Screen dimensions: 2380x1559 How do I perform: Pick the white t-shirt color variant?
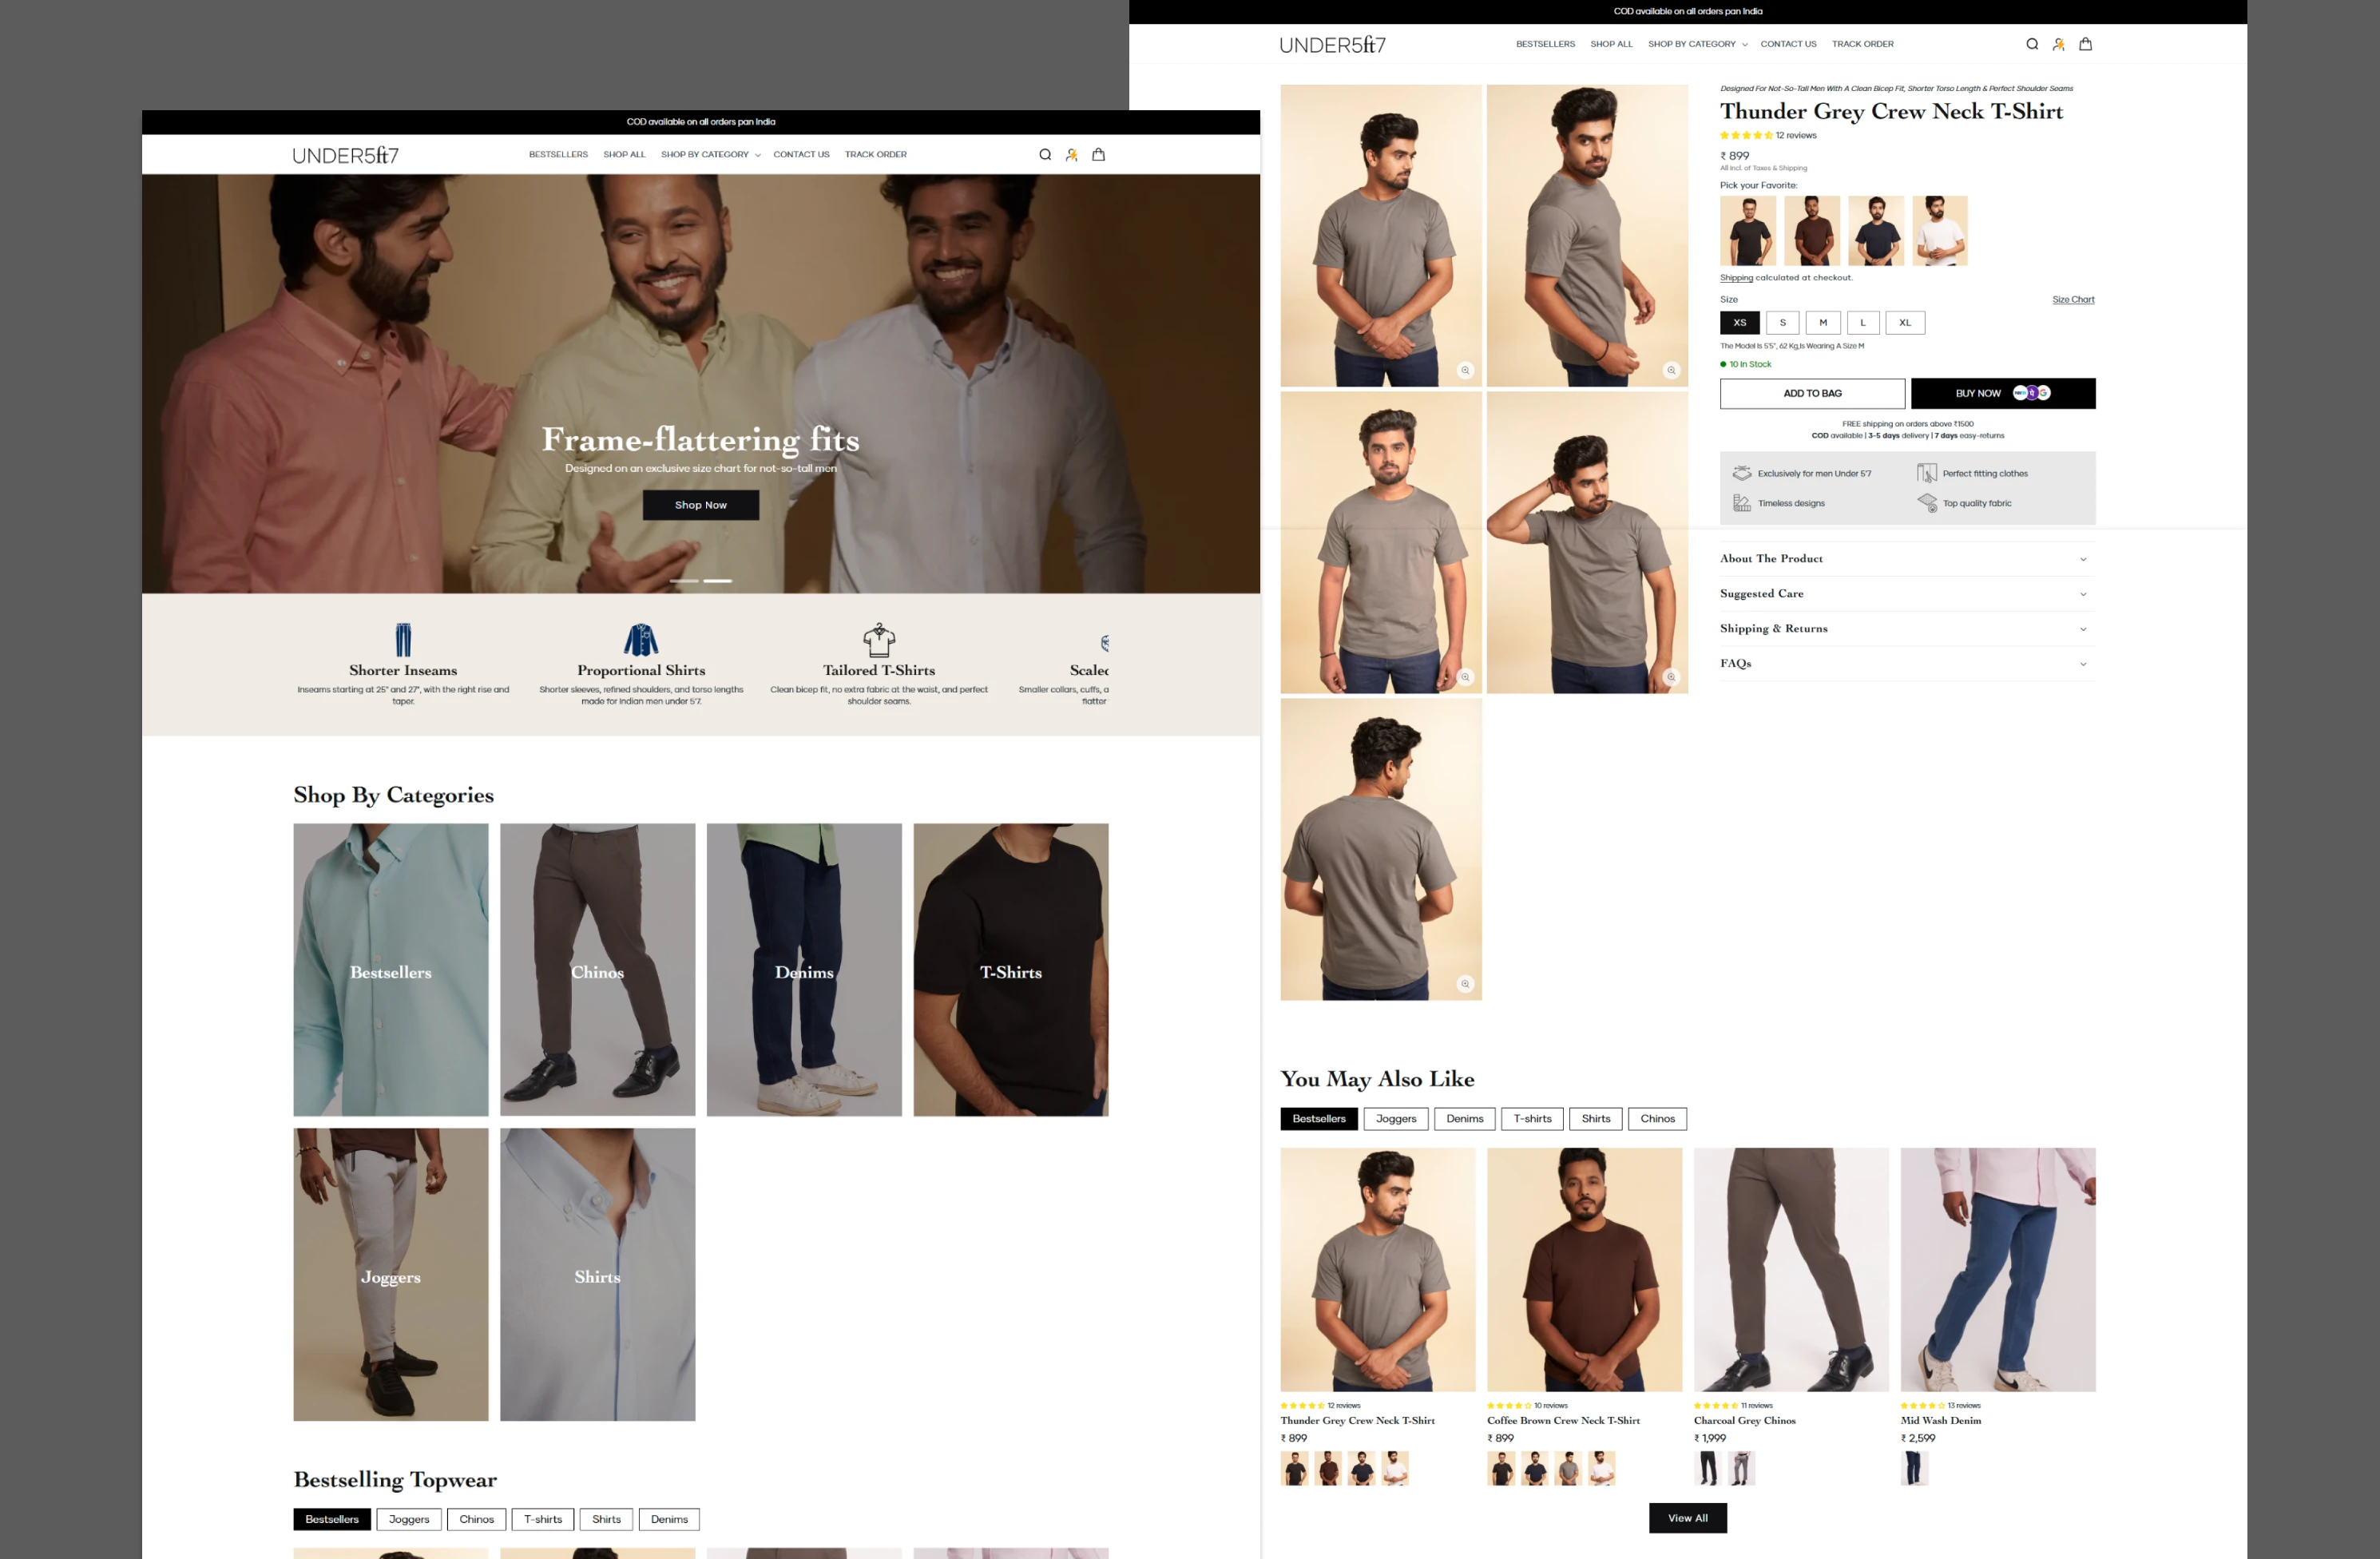[x=1939, y=231]
